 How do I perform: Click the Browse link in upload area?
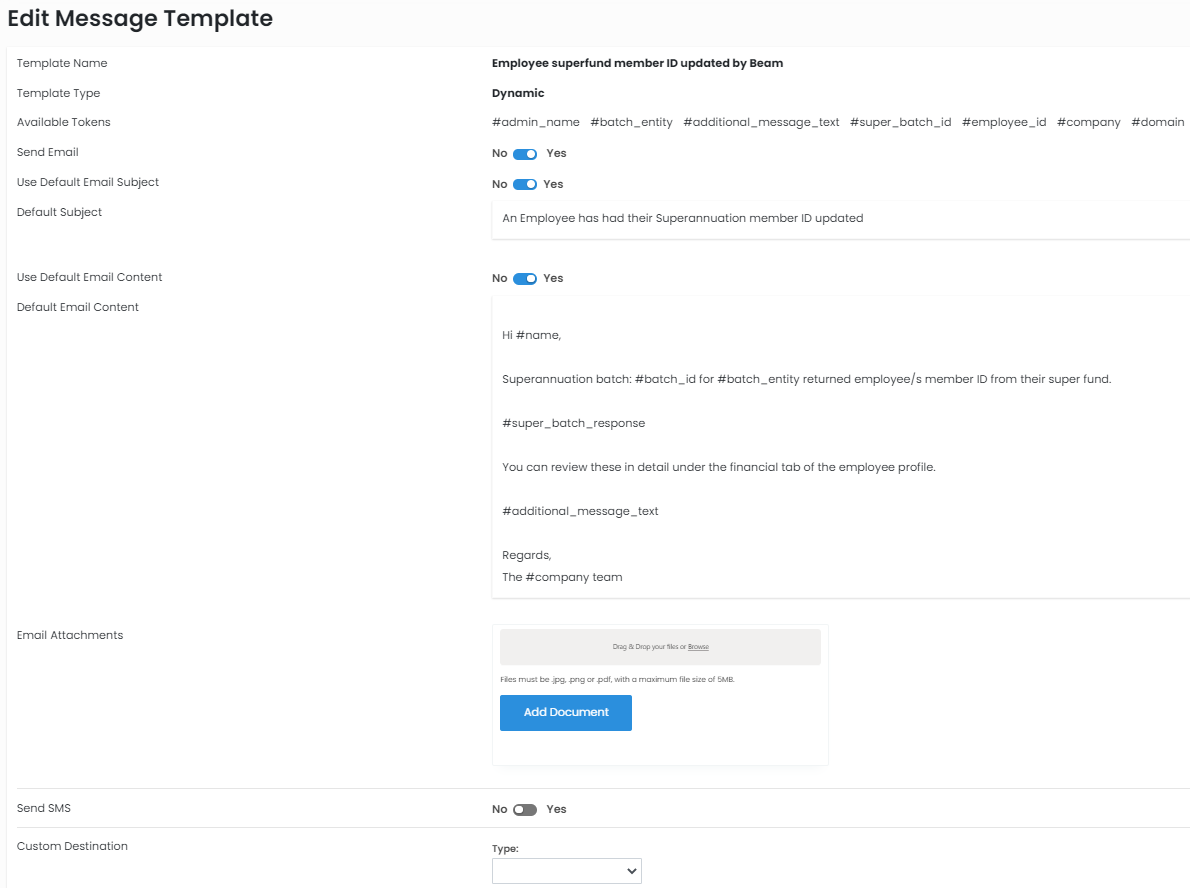(698, 647)
